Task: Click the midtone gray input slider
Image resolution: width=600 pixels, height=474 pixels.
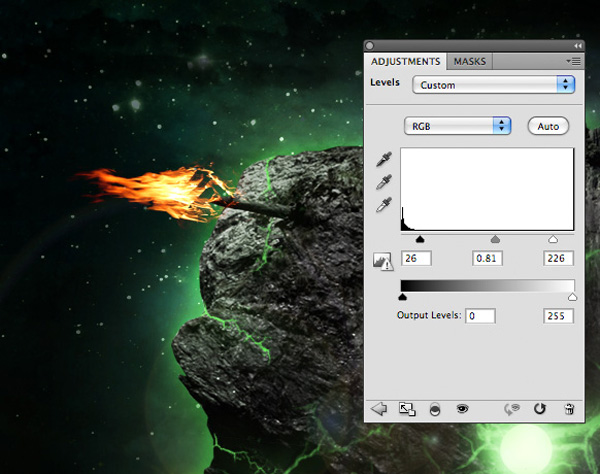Action: coord(494,239)
